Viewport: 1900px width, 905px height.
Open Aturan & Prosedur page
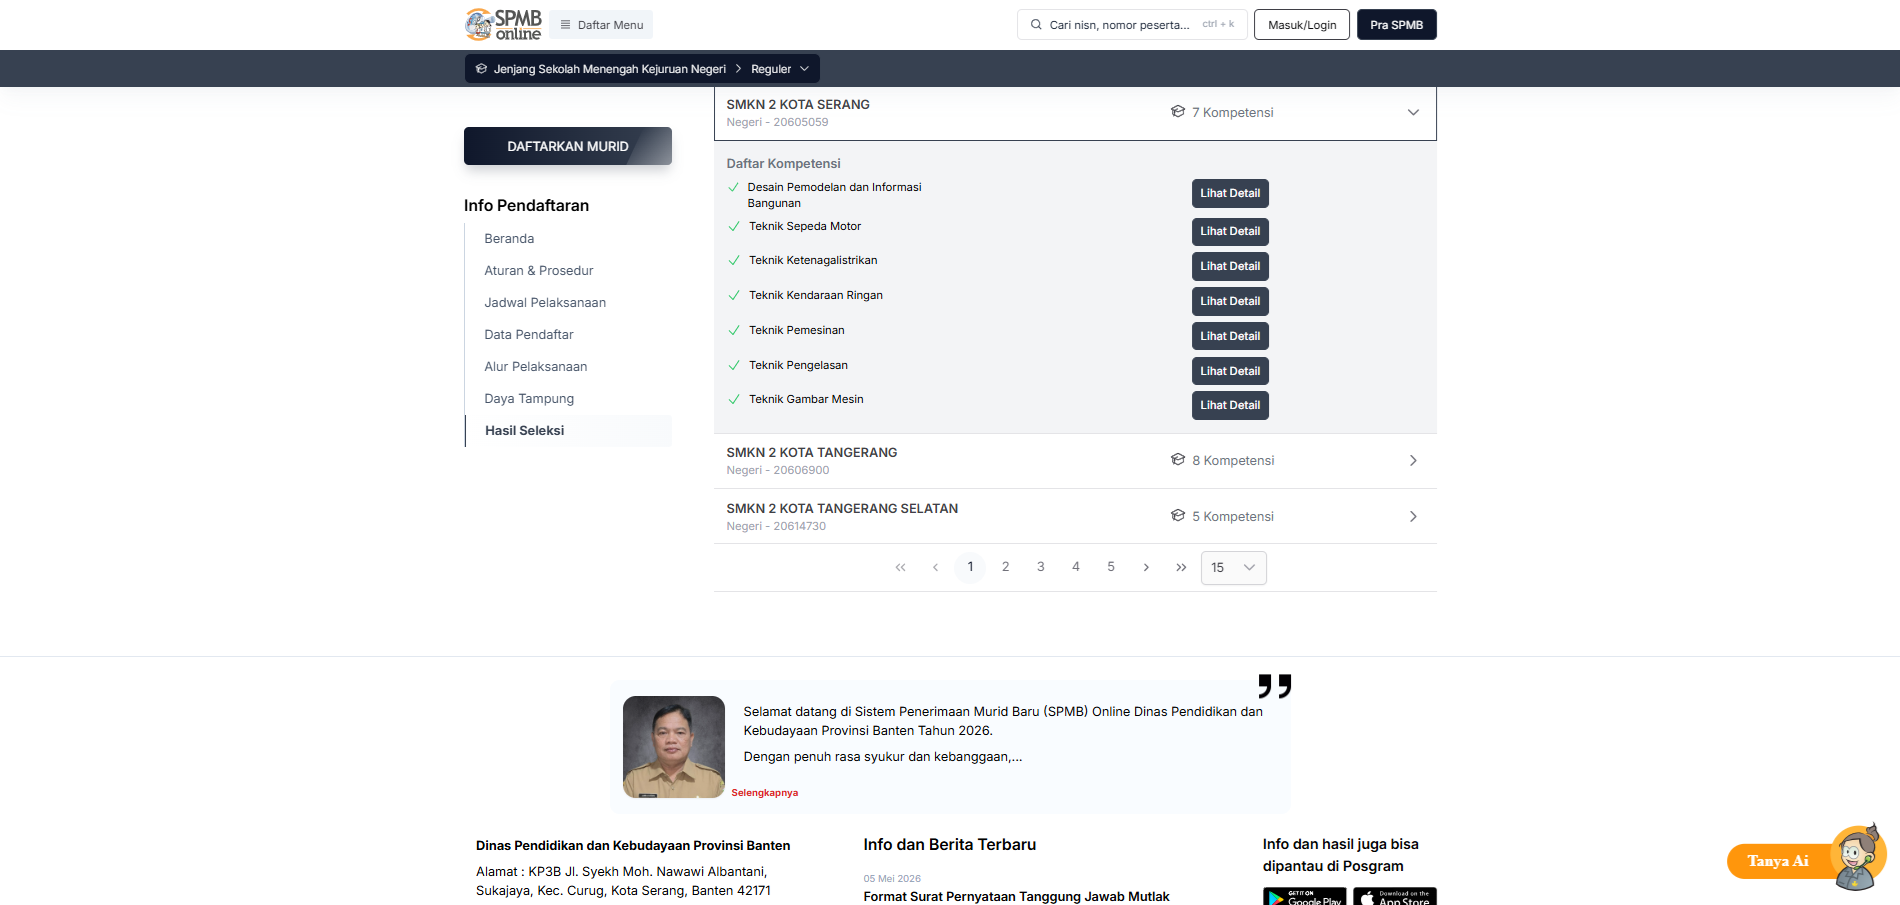(539, 271)
